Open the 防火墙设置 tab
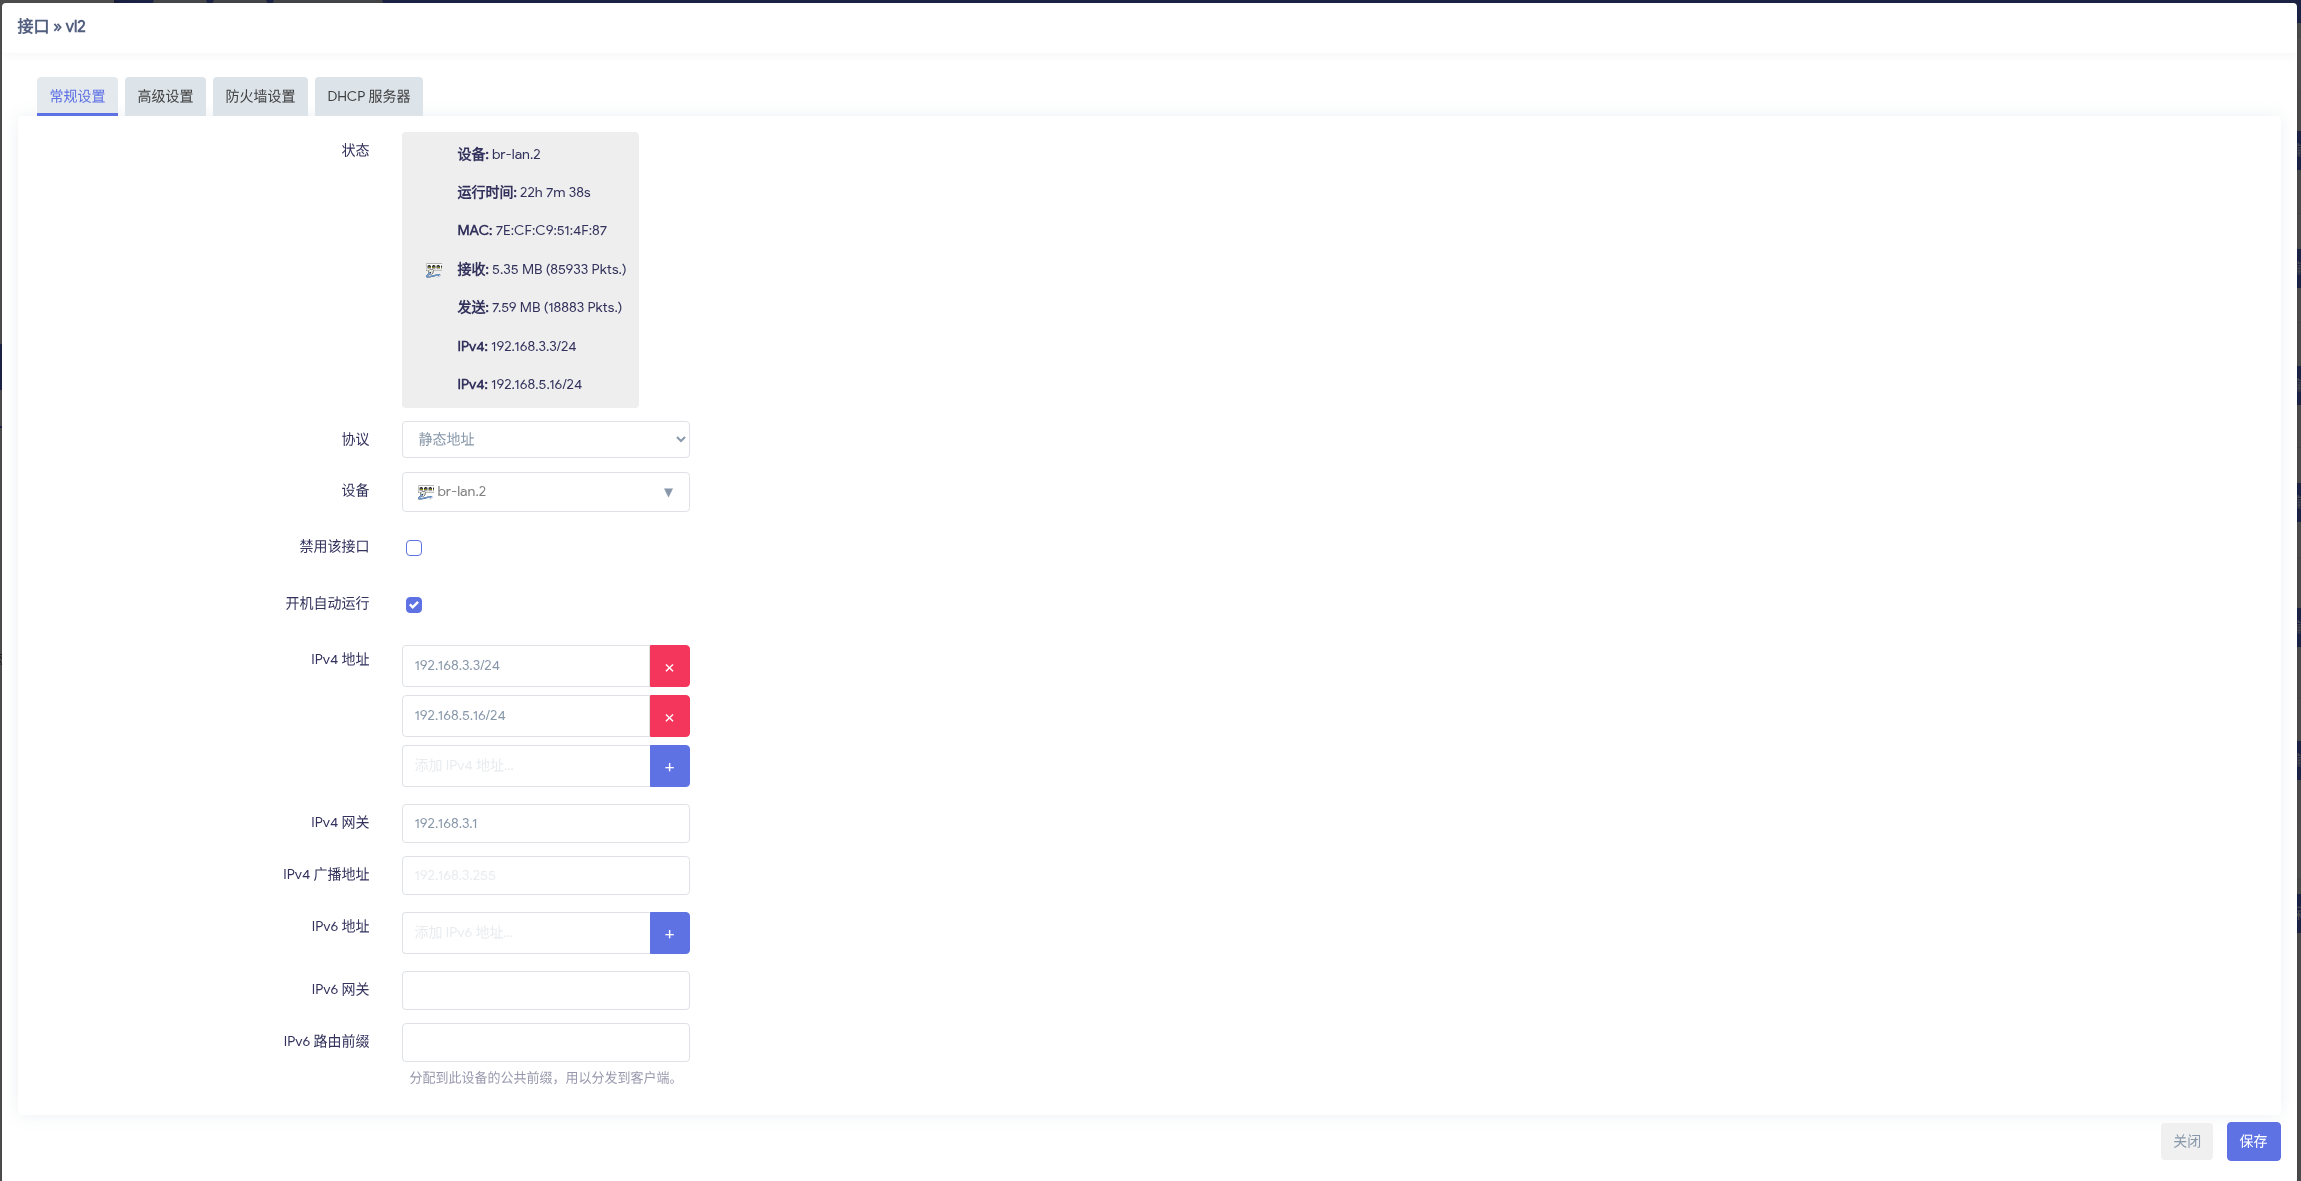 pos(260,97)
